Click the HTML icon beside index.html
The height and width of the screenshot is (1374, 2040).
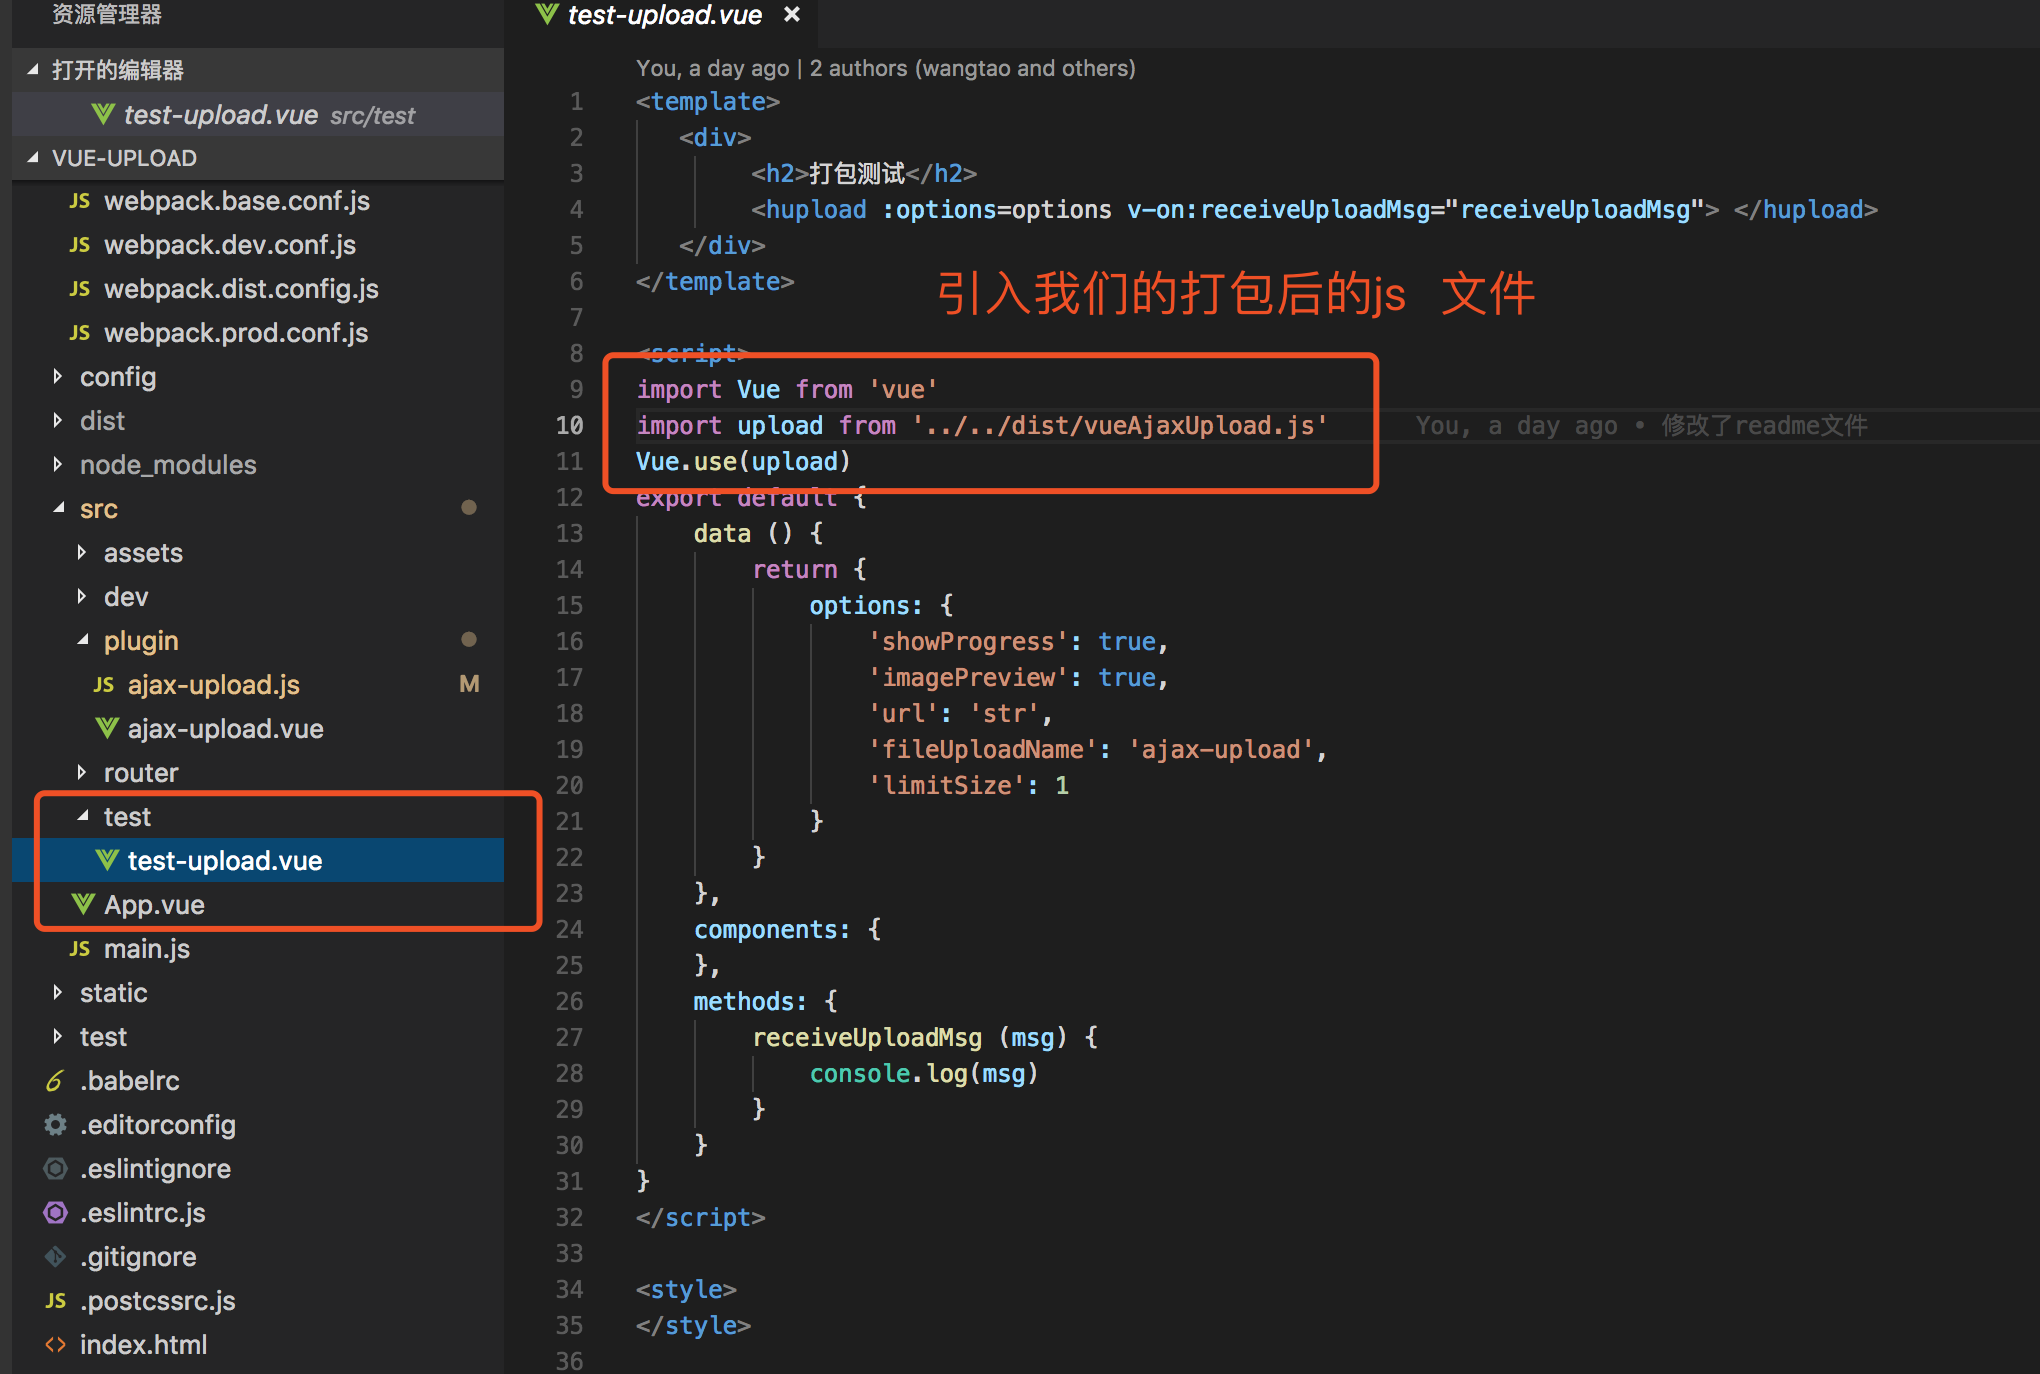[55, 1345]
